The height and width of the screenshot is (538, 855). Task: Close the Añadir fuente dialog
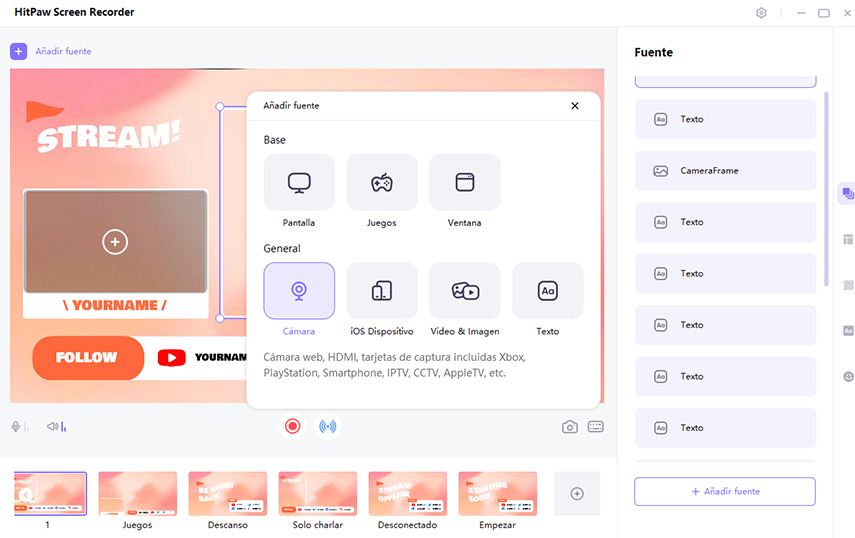(x=575, y=106)
